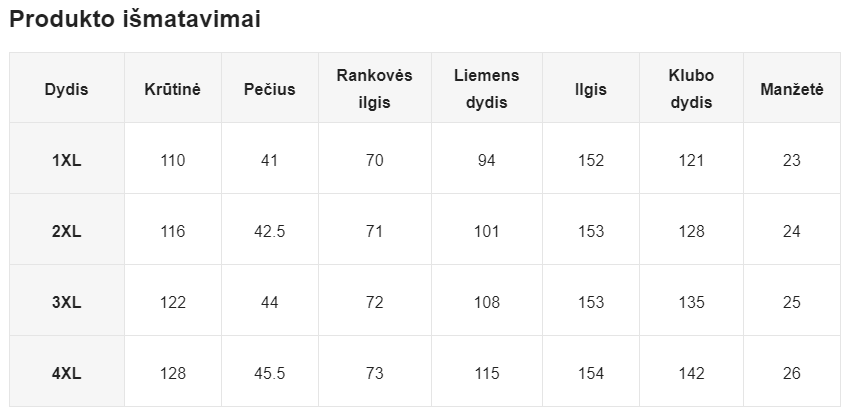
Task: Select the Dydis column header
Action: tap(66, 89)
